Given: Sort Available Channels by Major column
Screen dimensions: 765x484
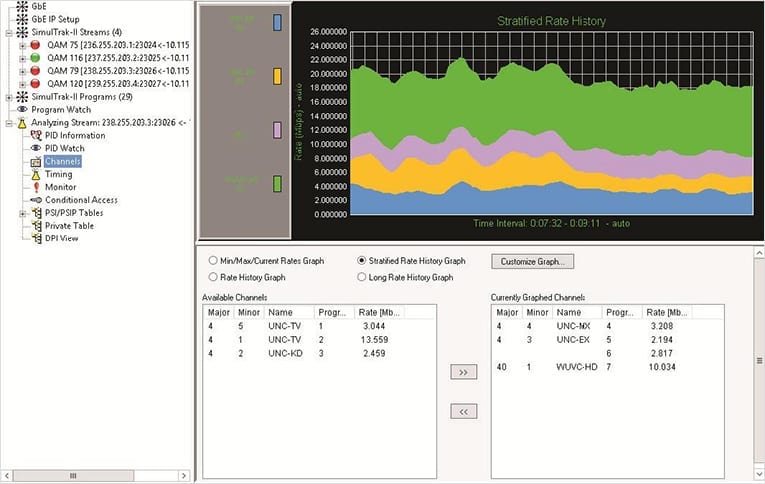Looking at the screenshot, I should tap(219, 312).
